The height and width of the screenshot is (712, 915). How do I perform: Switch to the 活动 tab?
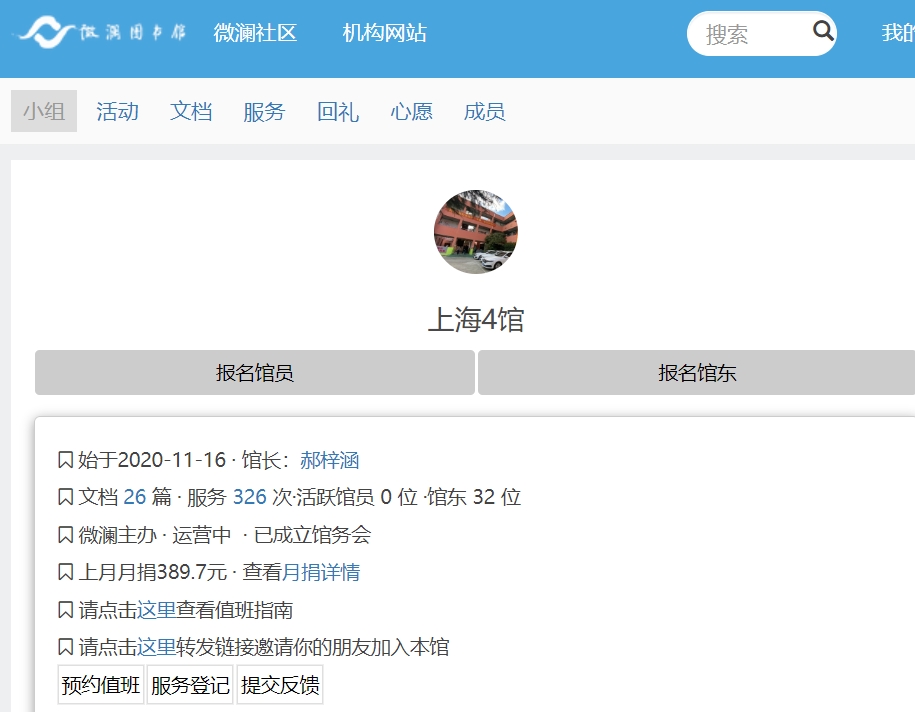point(117,111)
